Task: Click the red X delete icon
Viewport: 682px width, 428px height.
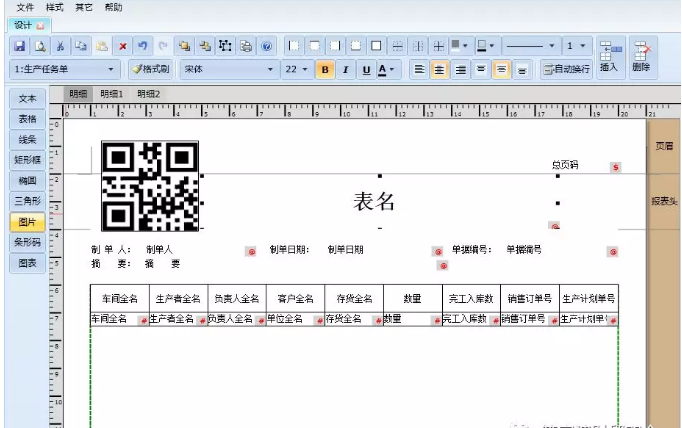Action: 123,46
